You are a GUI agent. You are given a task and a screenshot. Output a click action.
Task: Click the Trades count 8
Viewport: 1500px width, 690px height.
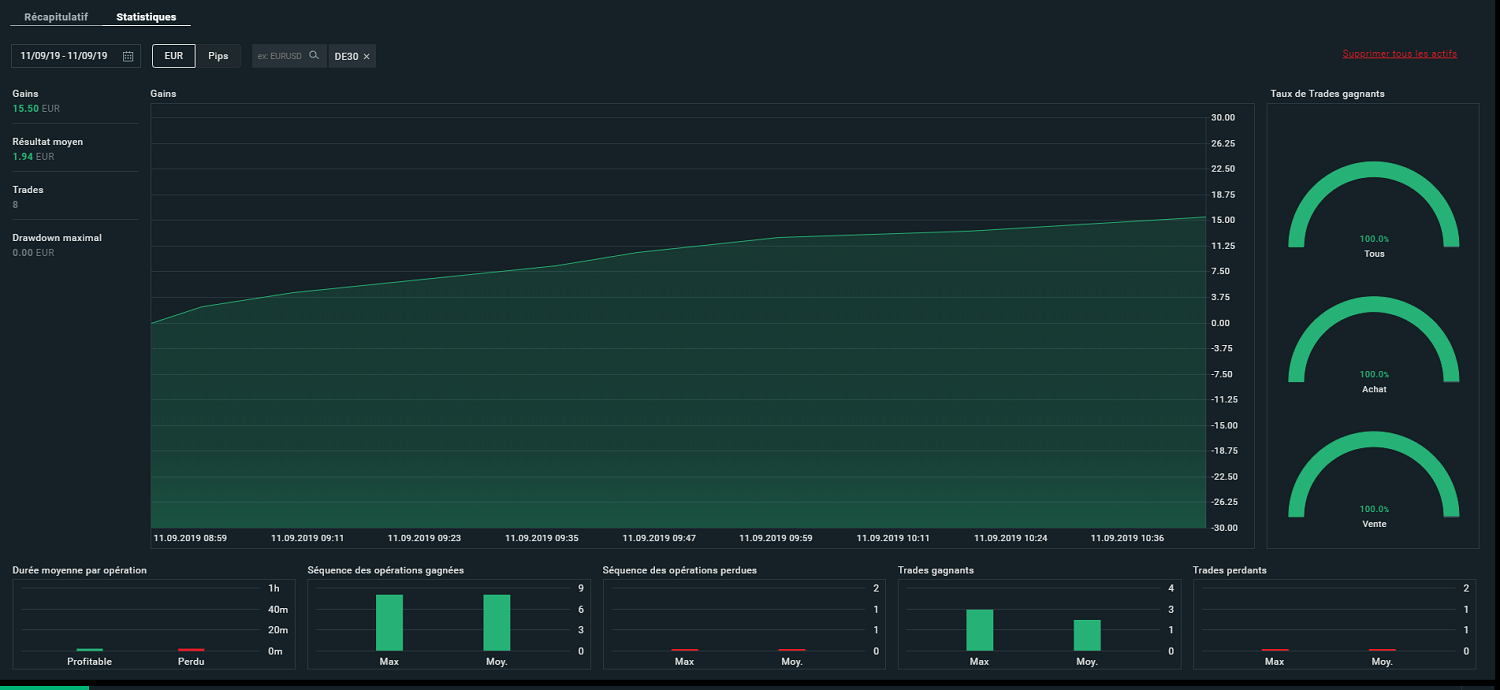pyautogui.click(x=15, y=204)
